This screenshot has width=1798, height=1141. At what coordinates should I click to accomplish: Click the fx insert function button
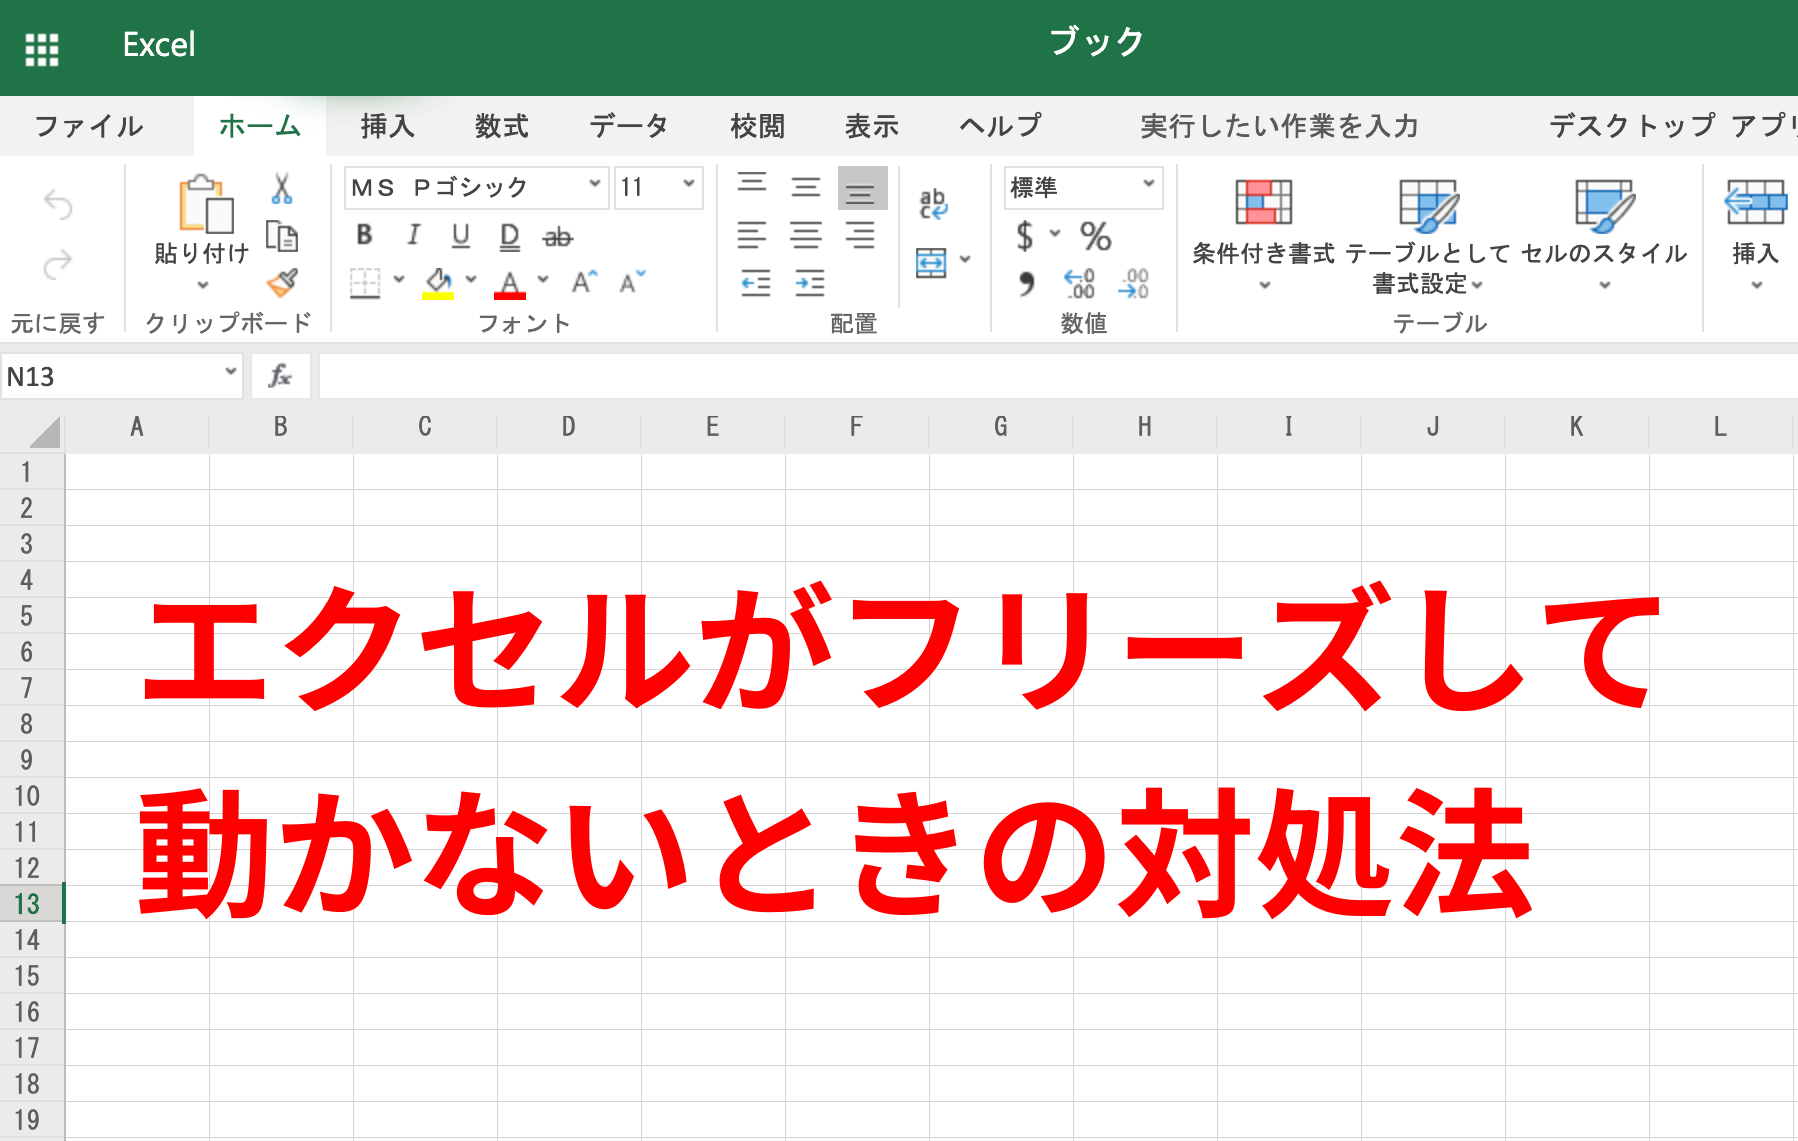(280, 377)
